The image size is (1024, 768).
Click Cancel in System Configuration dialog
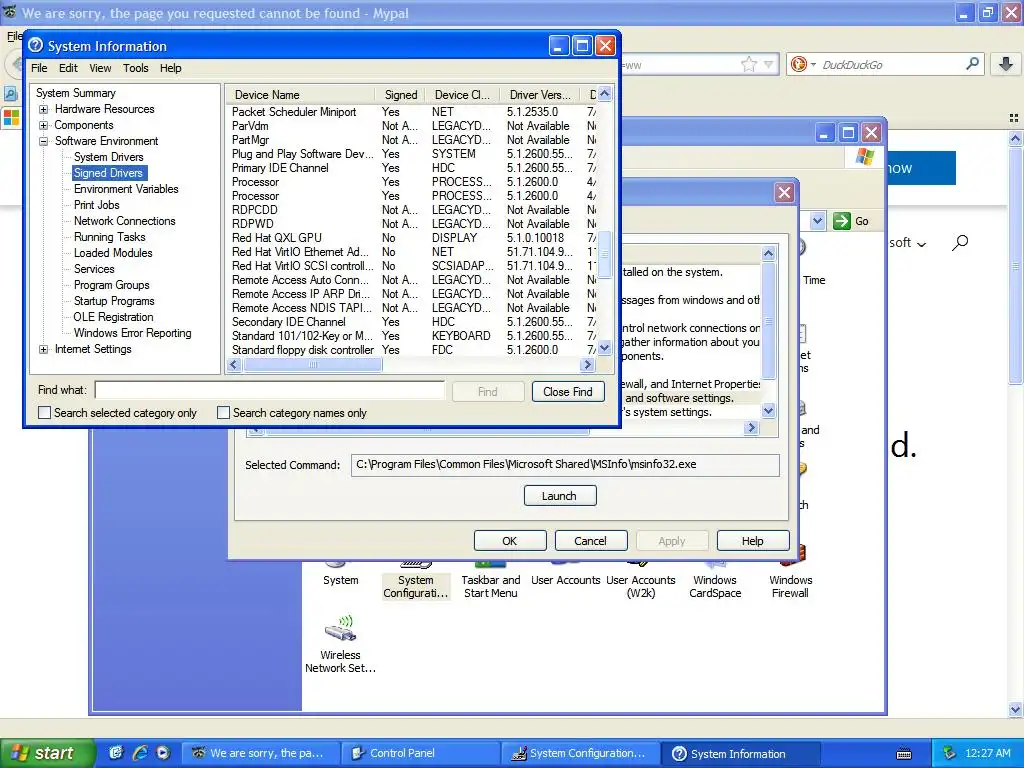pyautogui.click(x=590, y=541)
